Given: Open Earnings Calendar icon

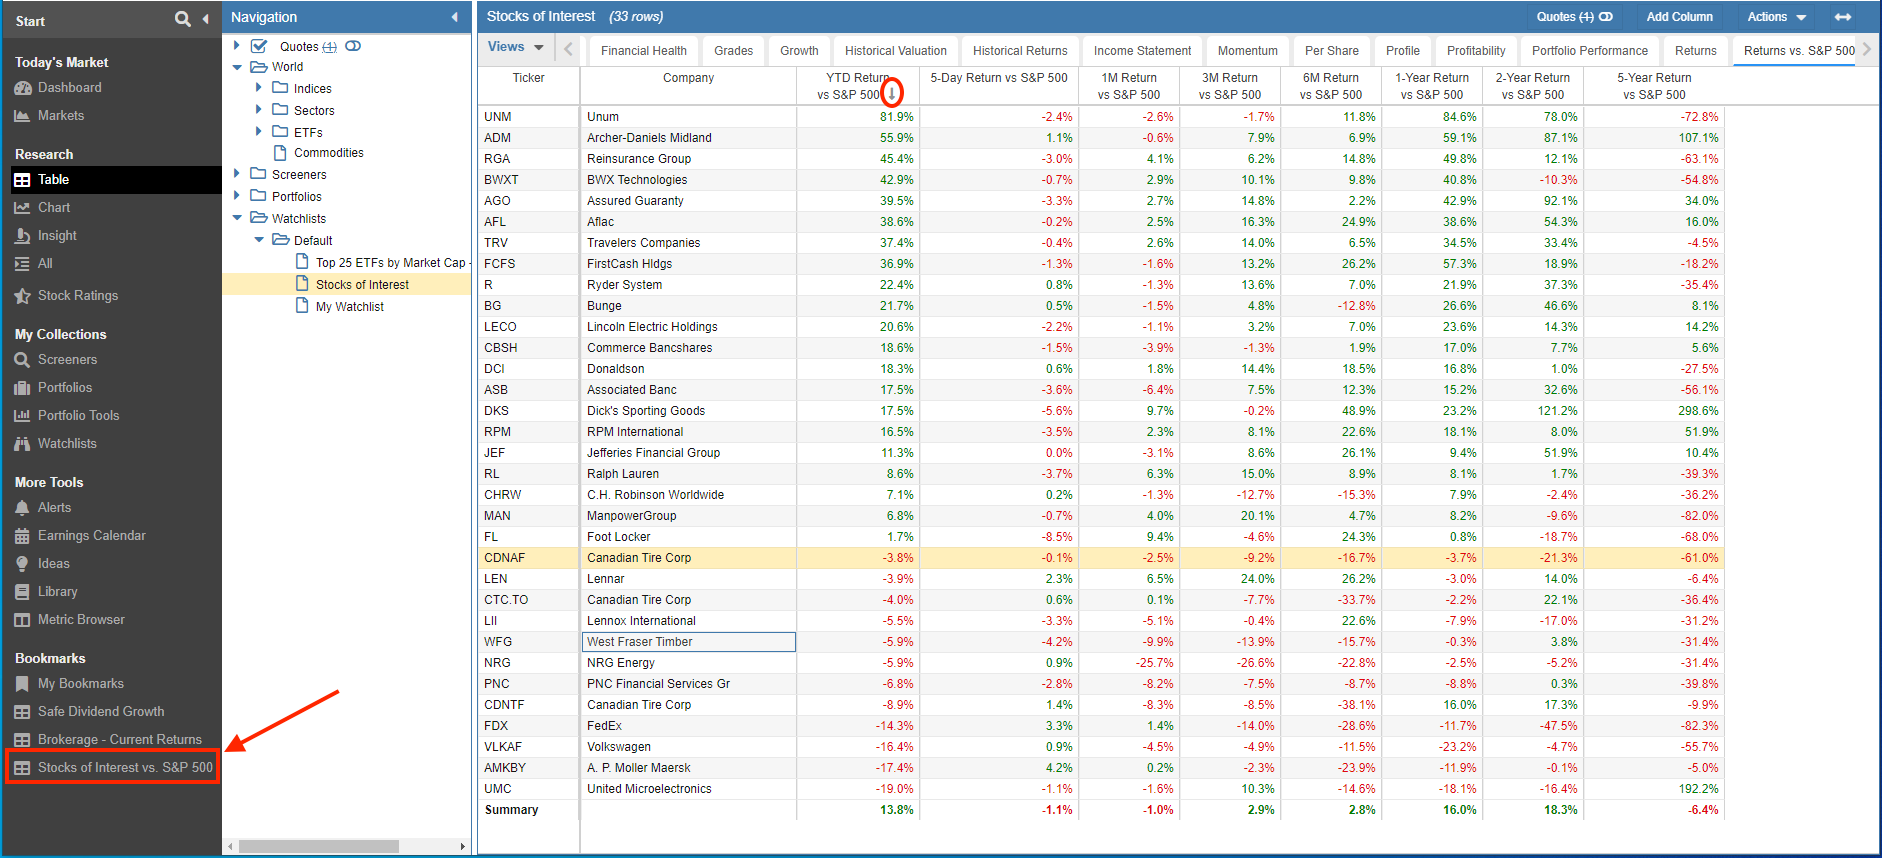Looking at the screenshot, I should (x=22, y=536).
